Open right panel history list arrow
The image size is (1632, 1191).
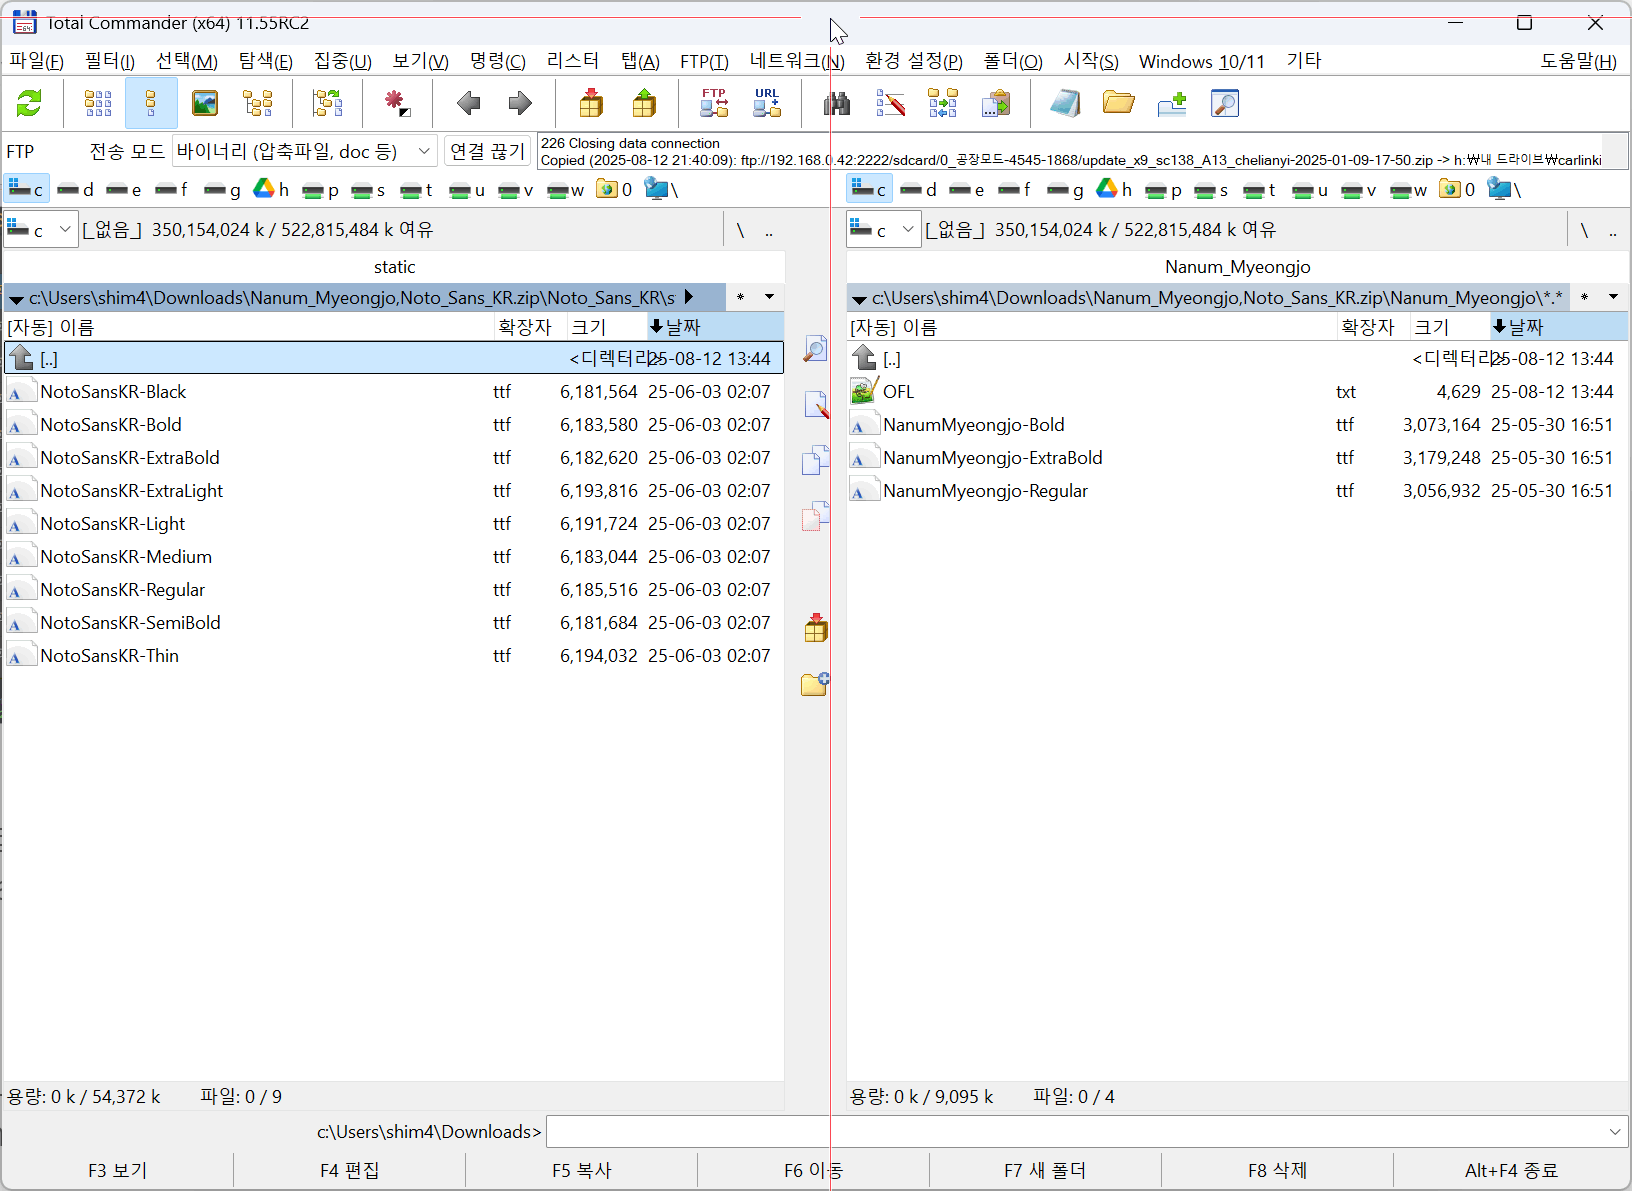click(1613, 297)
